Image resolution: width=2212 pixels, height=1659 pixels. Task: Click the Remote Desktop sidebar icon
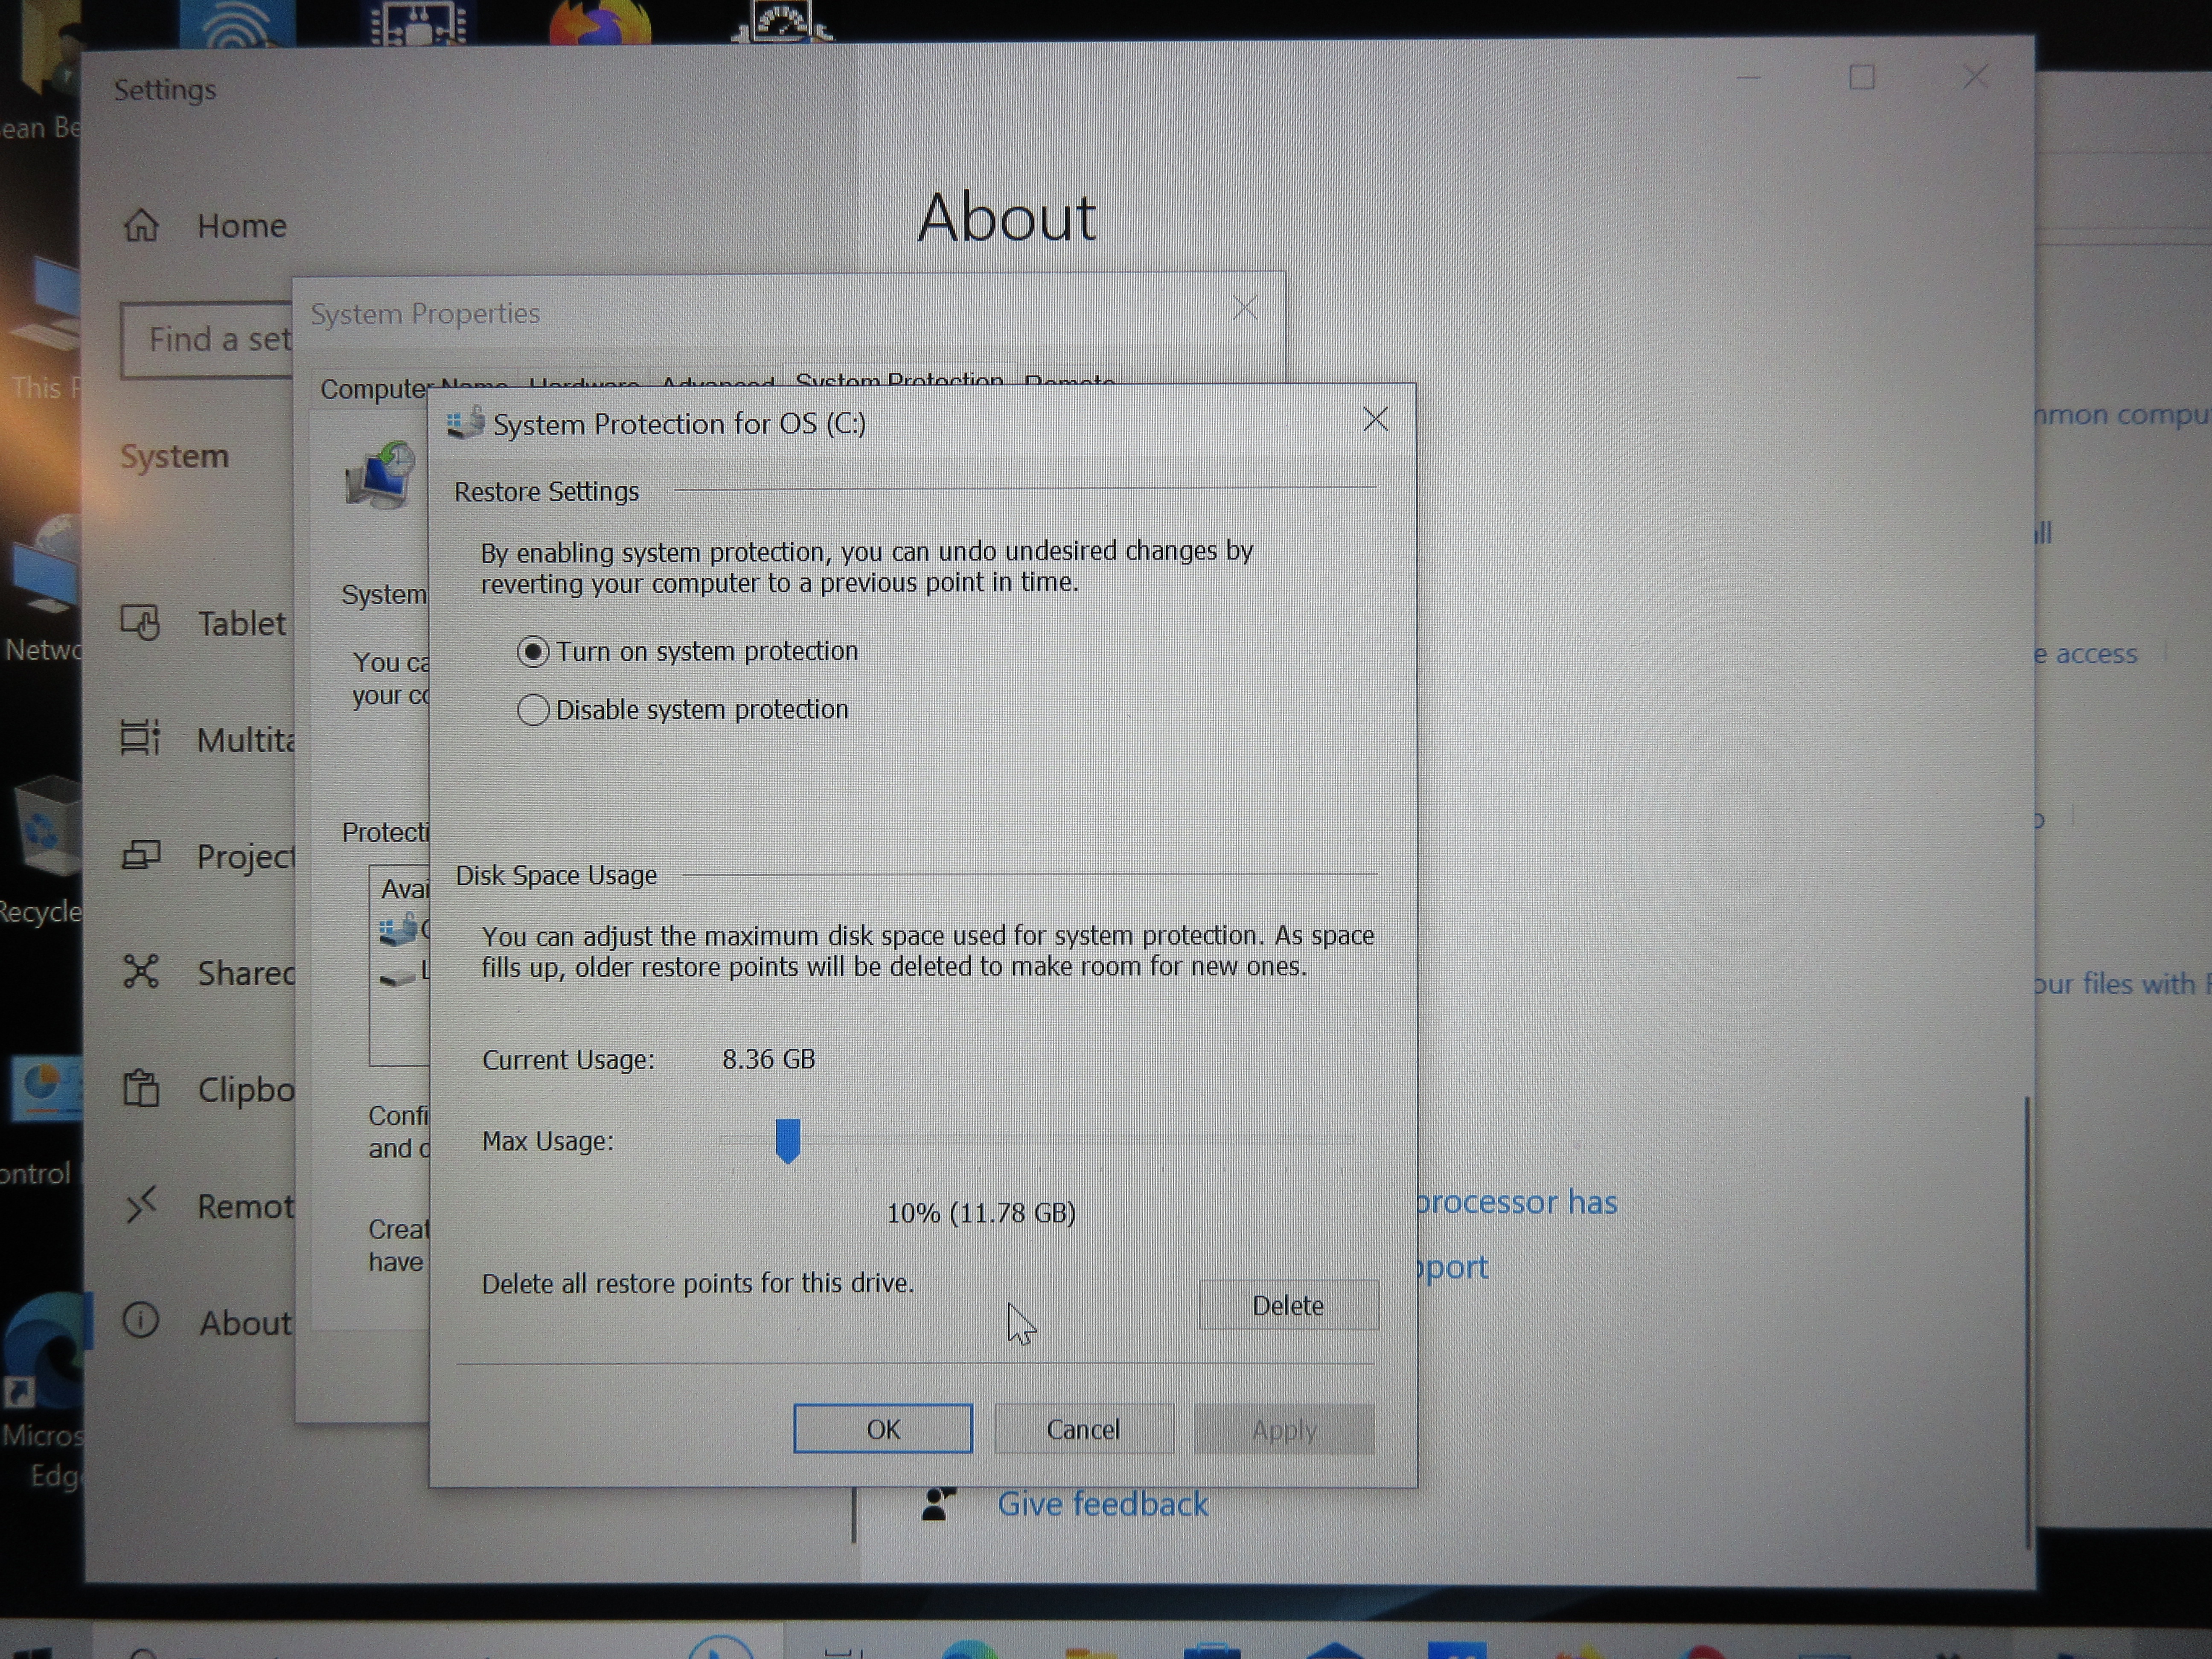point(141,1205)
